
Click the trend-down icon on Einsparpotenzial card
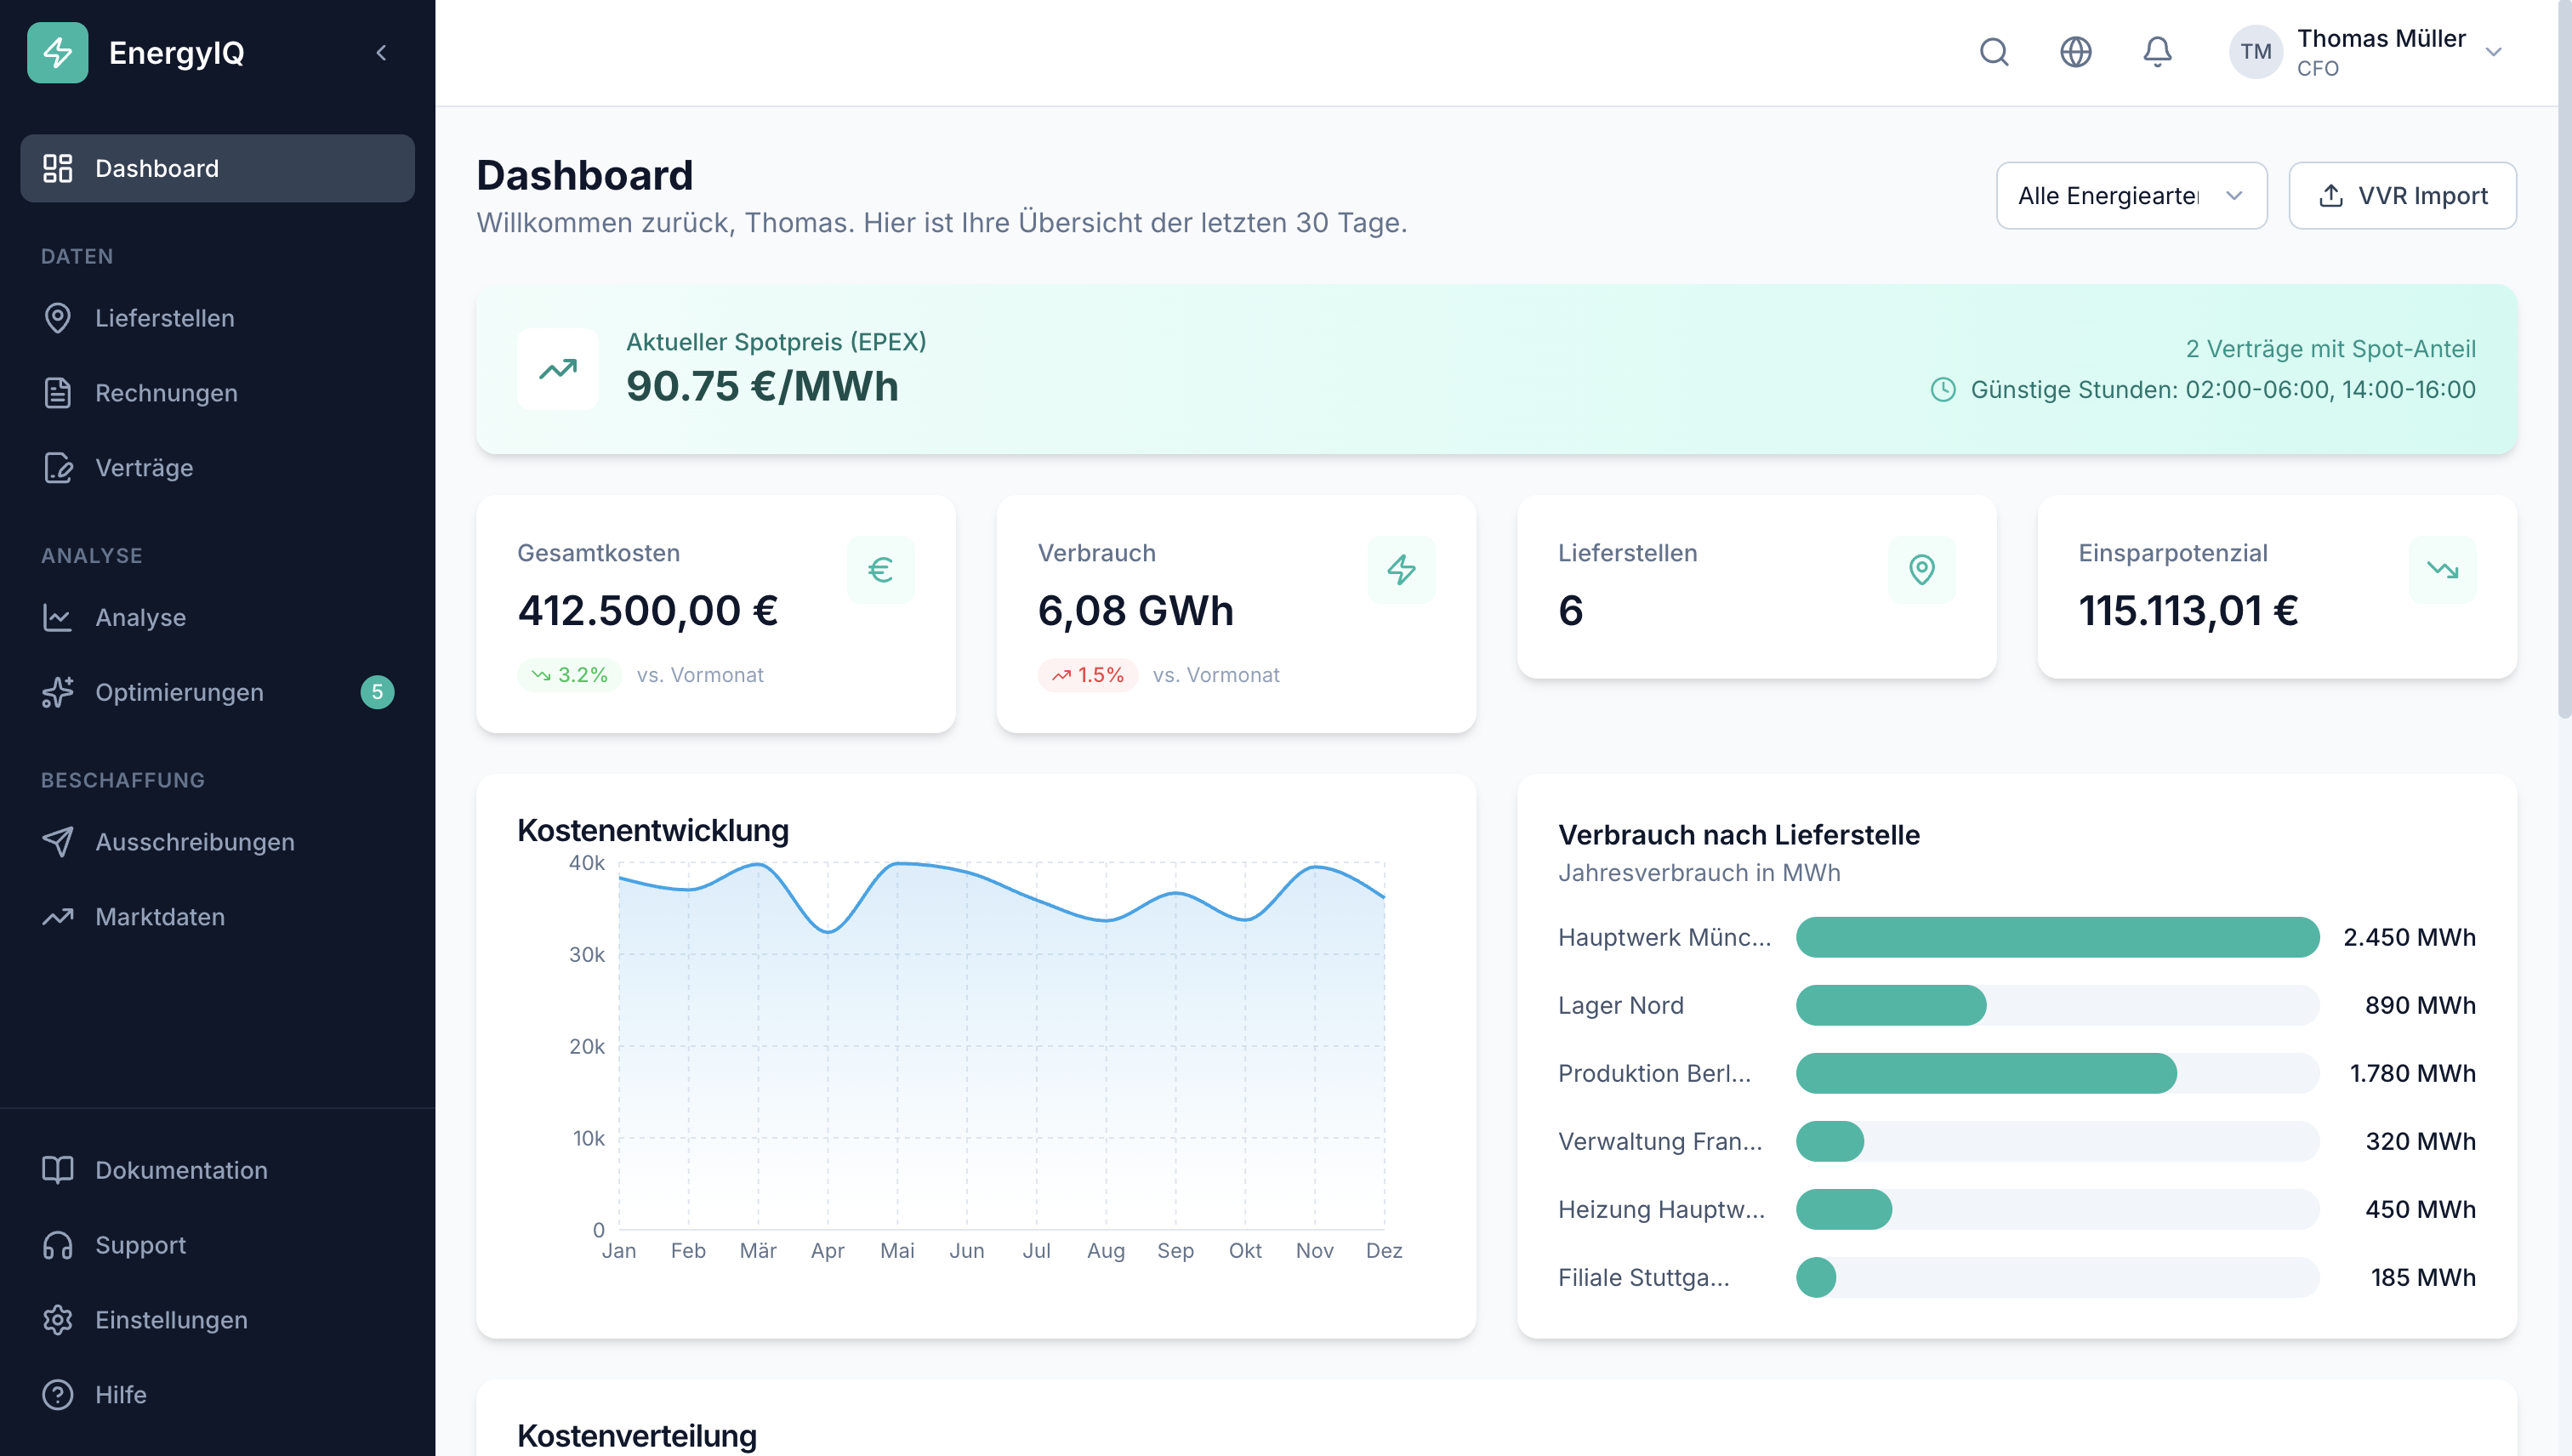(x=2443, y=570)
